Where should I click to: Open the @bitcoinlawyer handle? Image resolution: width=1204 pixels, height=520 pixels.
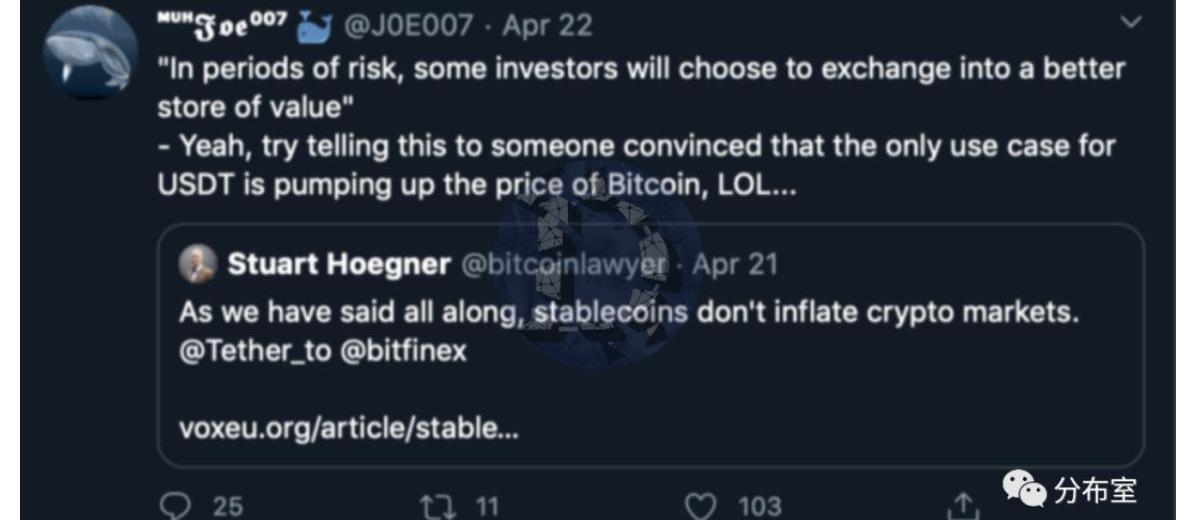pyautogui.click(x=563, y=265)
